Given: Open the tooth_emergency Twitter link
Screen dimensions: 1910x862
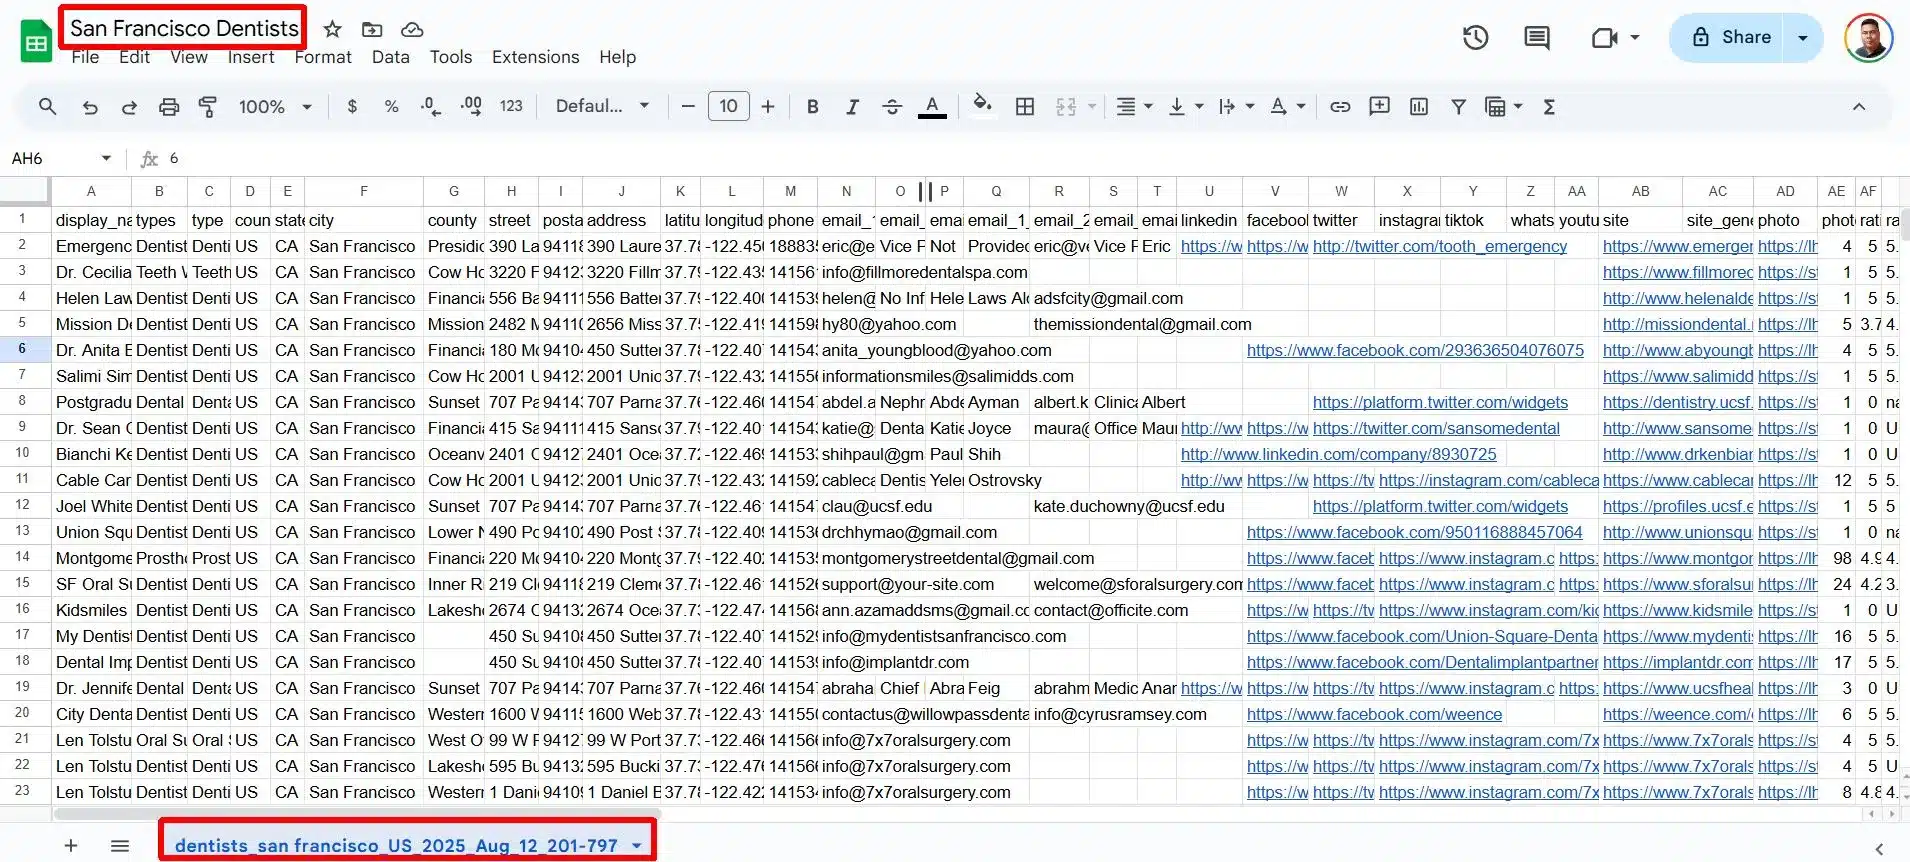Looking at the screenshot, I should point(1440,246).
